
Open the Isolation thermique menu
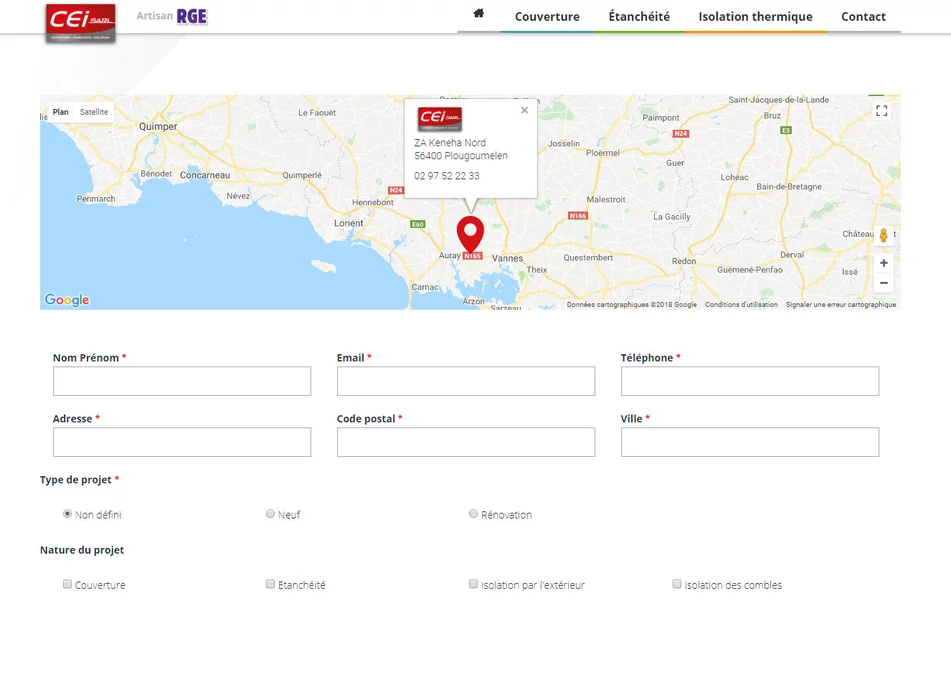click(755, 17)
